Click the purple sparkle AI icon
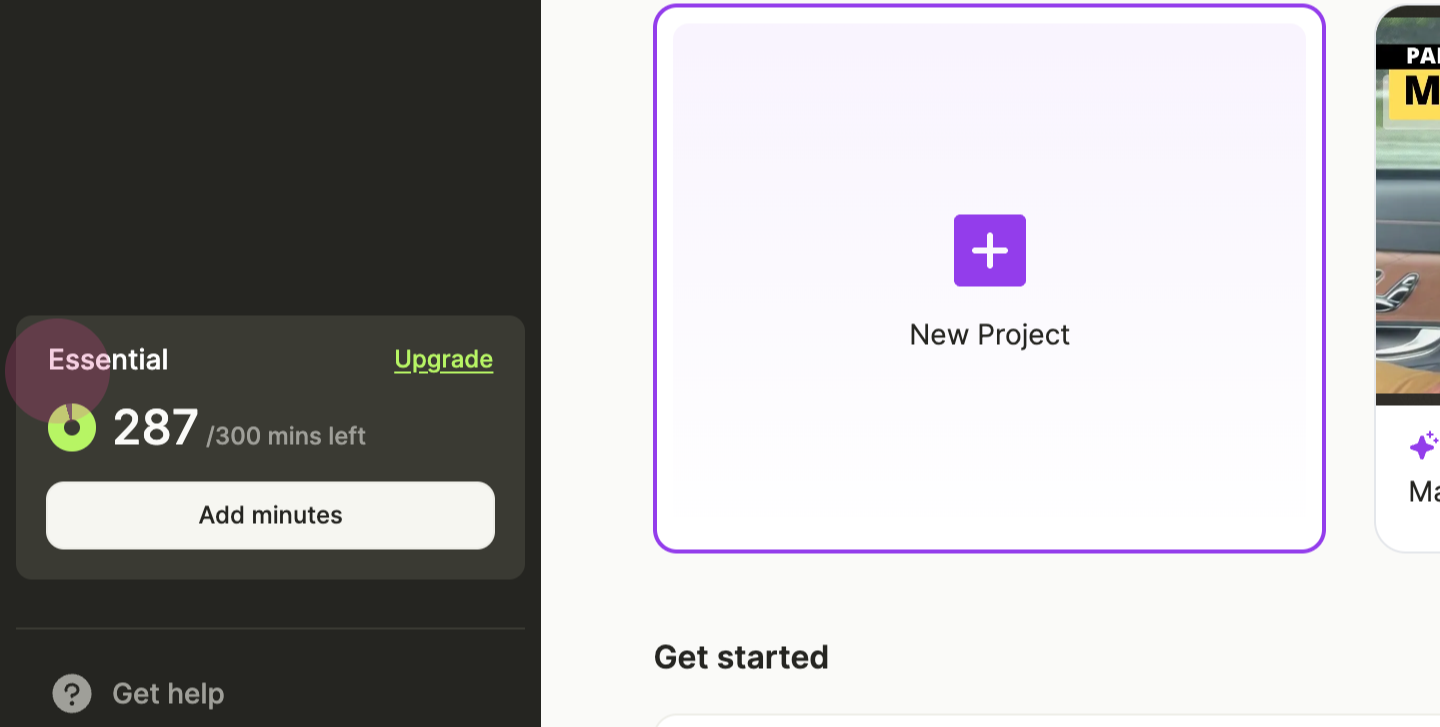The width and height of the screenshot is (1440, 727). pos(1424,445)
